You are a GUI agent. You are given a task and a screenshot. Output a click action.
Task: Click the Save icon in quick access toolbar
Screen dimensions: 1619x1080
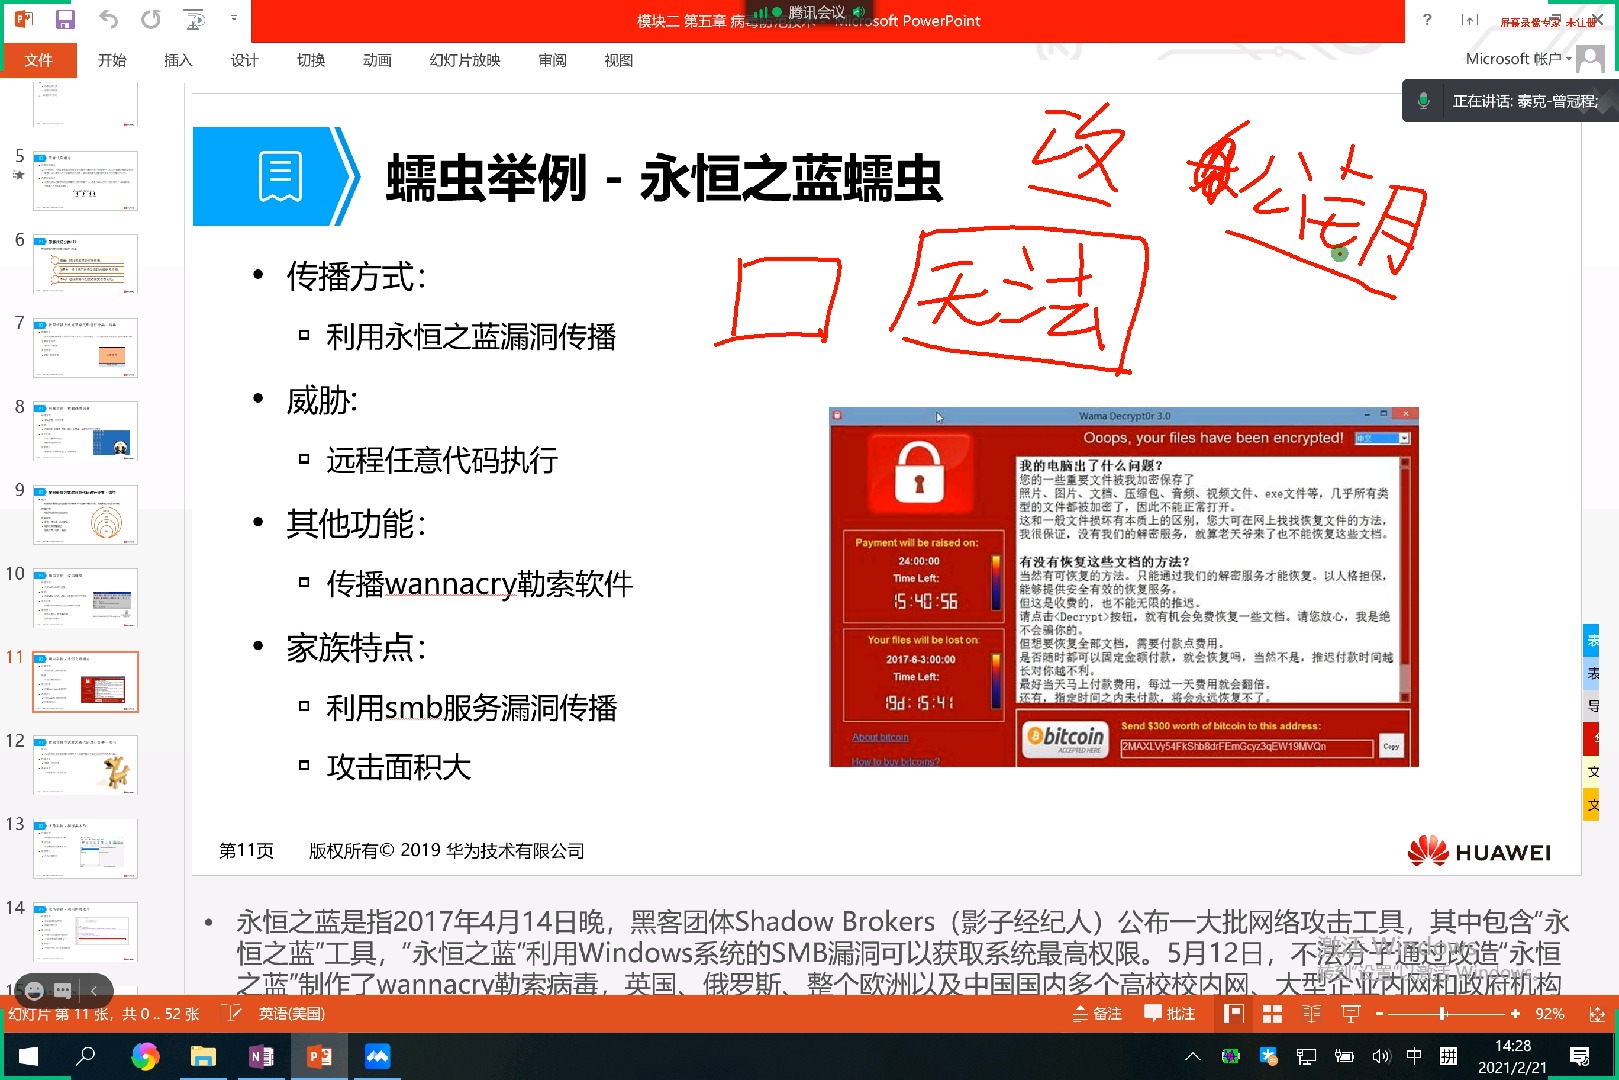click(x=65, y=20)
